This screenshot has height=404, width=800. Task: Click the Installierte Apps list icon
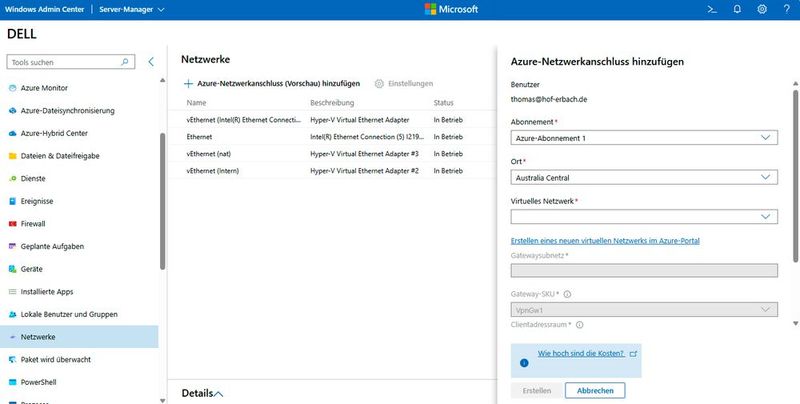[13, 292]
